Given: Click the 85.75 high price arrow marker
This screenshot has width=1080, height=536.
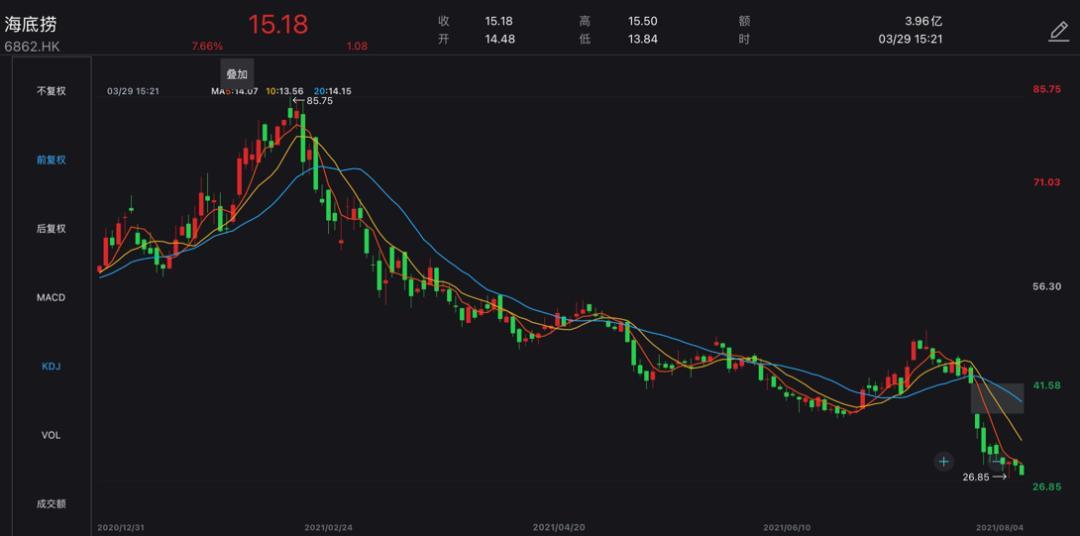Looking at the screenshot, I should pos(312,101).
